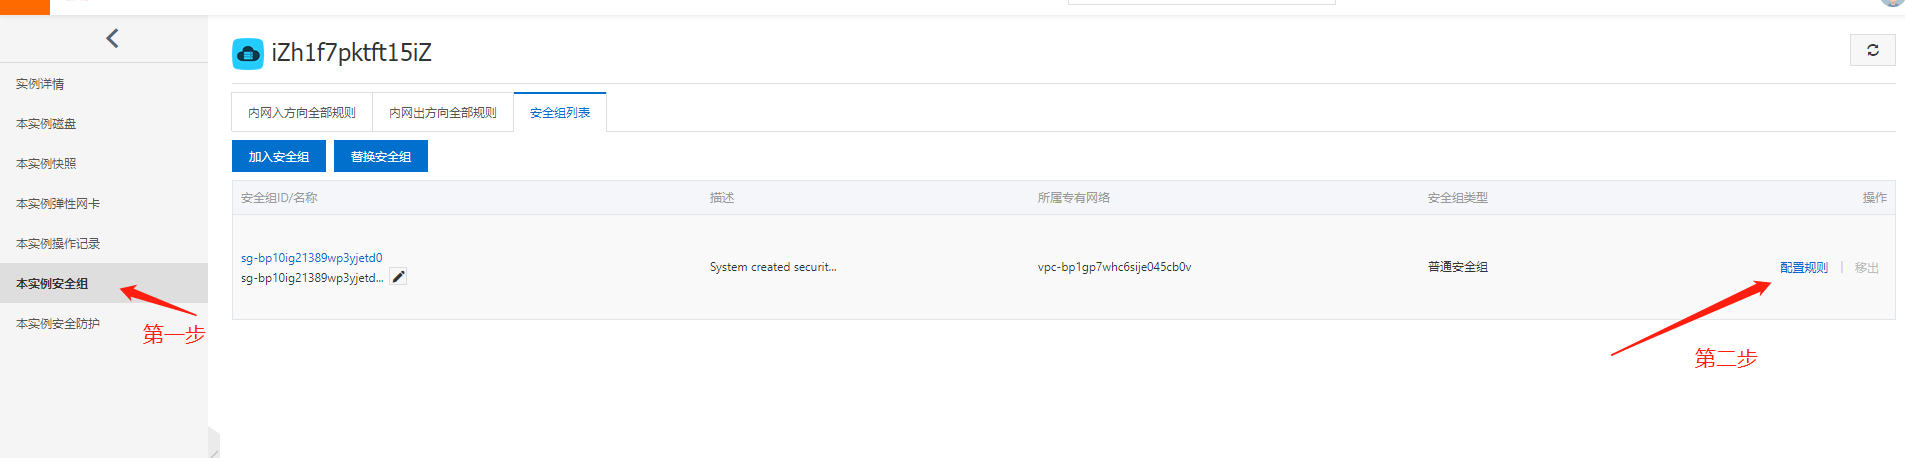
Task: Open 实例详情 in the sidebar
Action: pyautogui.click(x=40, y=84)
